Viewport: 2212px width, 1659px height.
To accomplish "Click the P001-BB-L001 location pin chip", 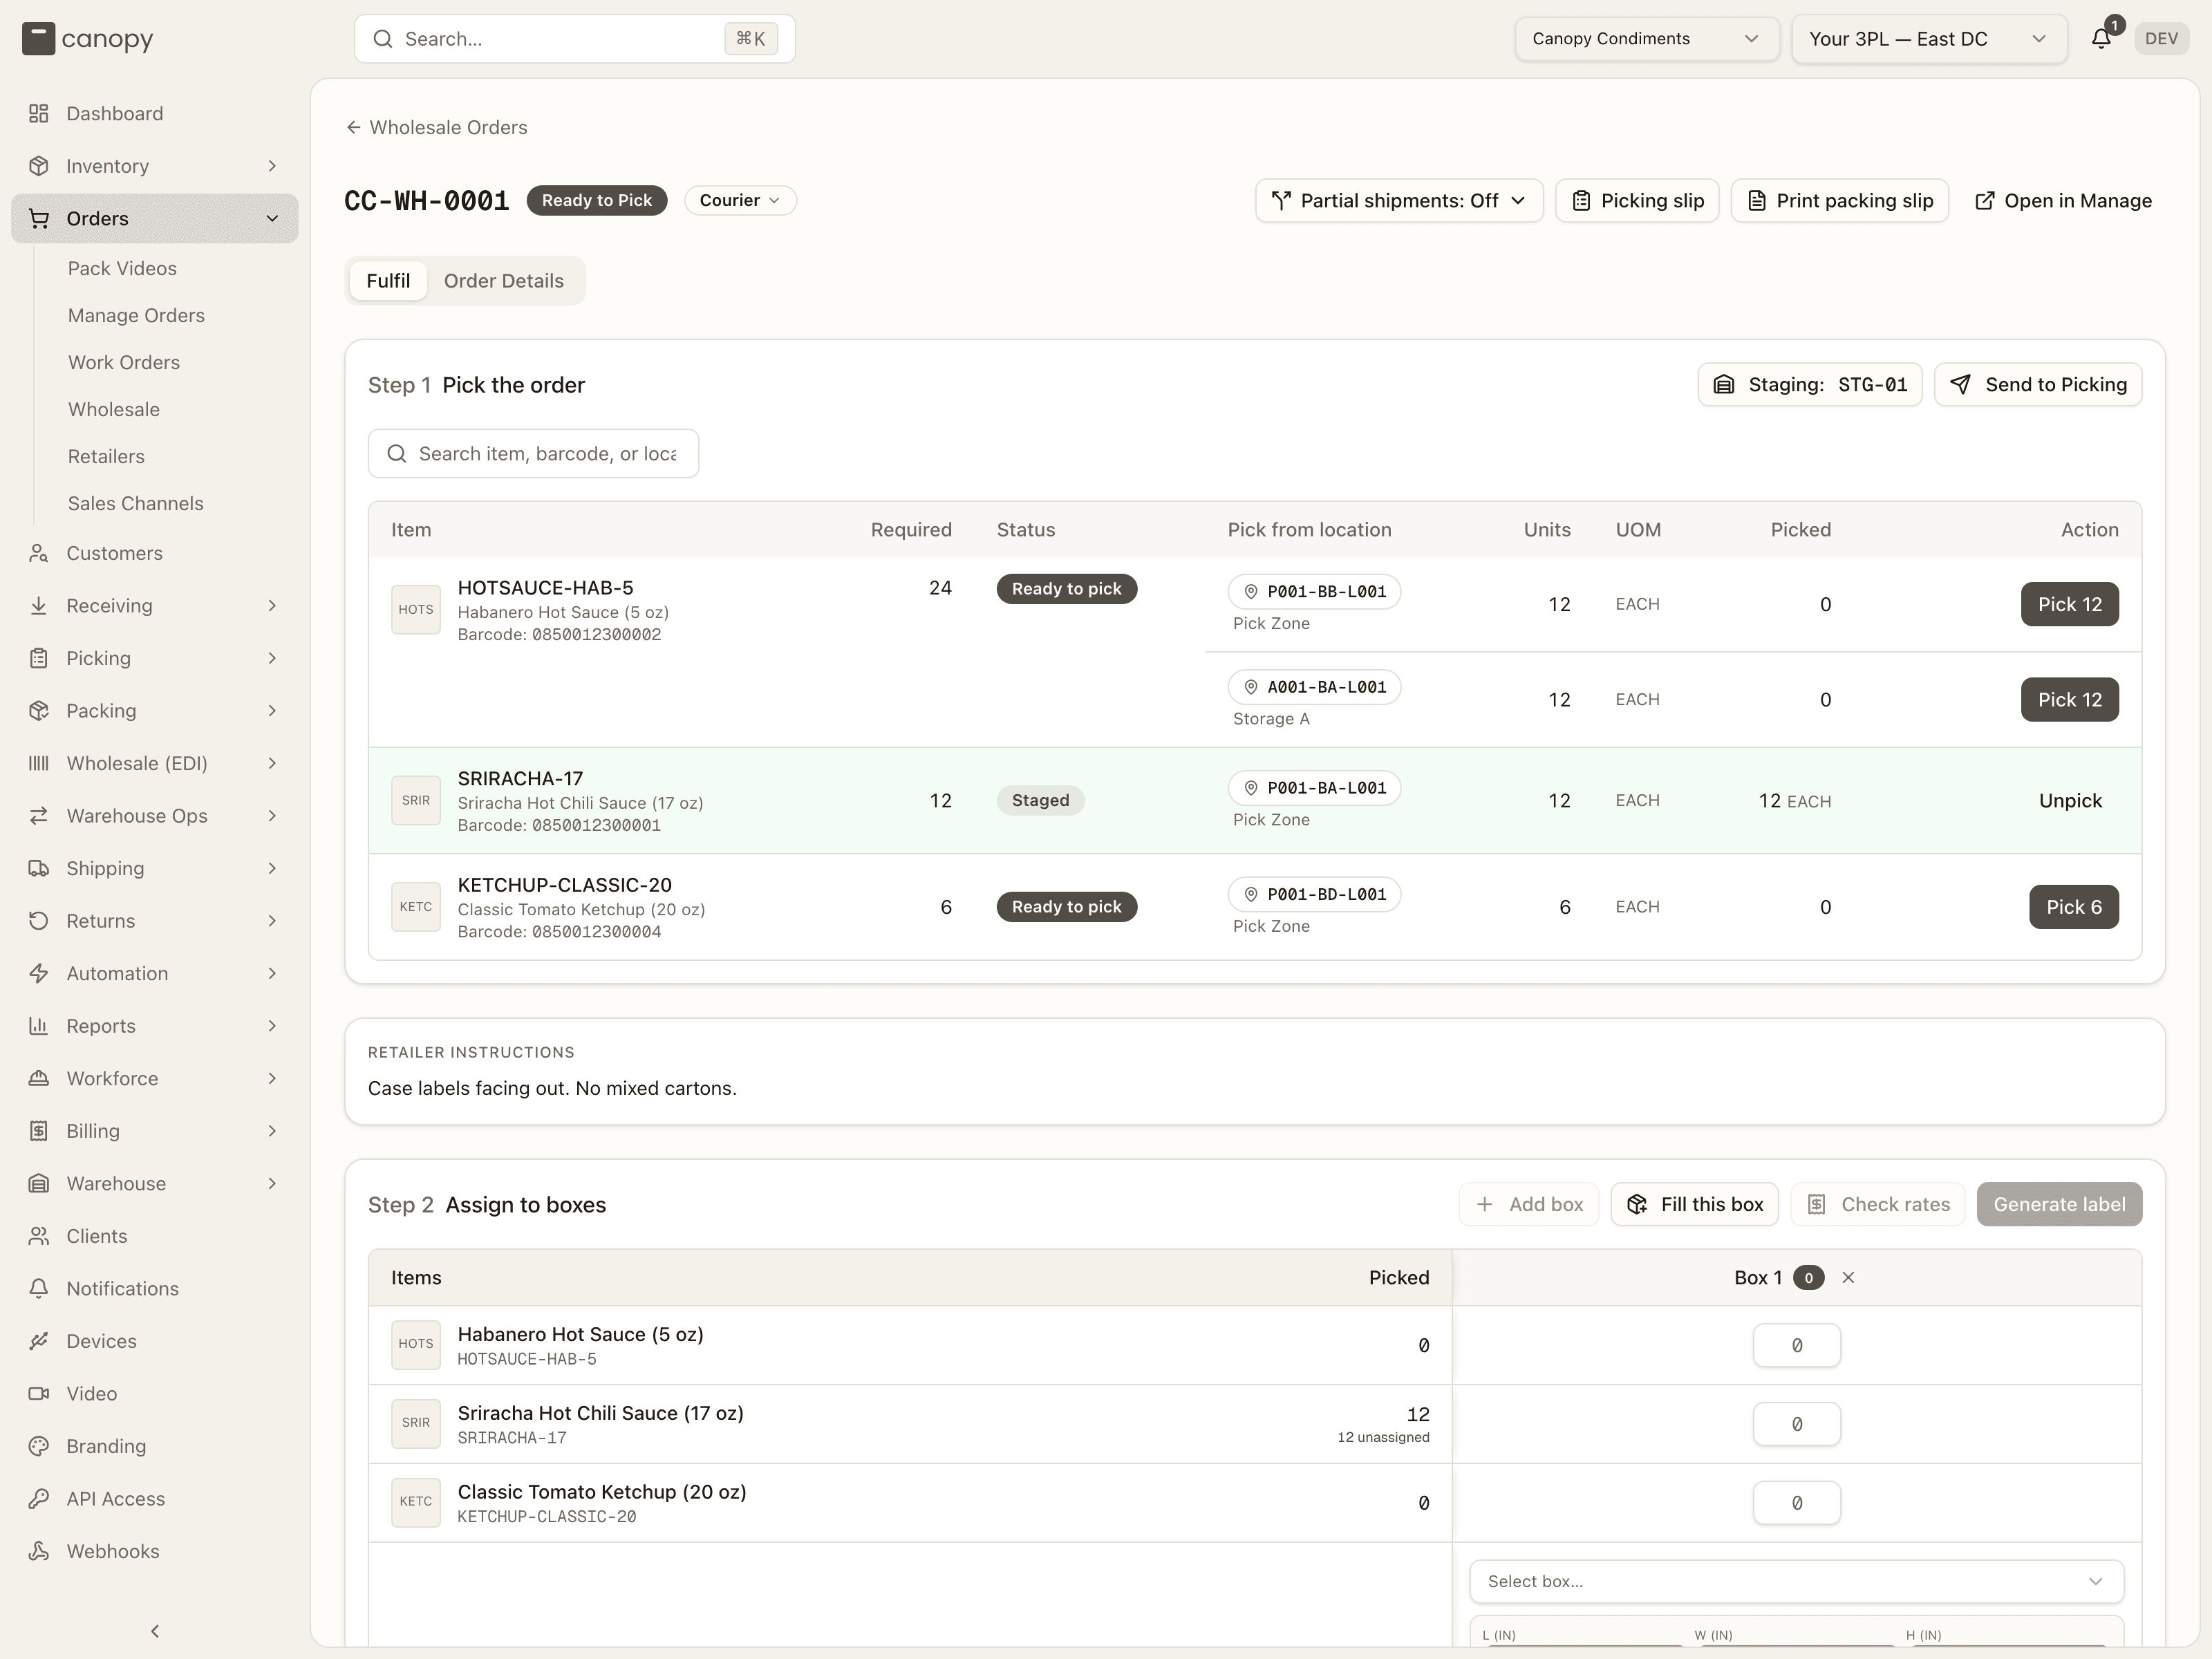I will (1314, 591).
